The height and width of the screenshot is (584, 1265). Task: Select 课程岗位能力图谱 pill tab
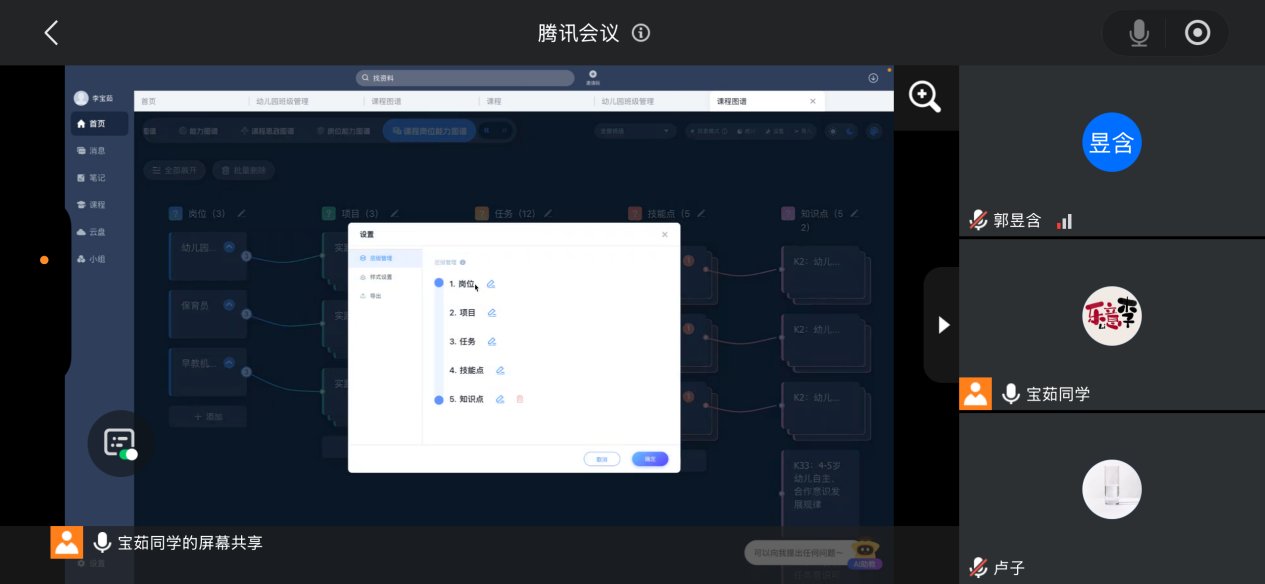pyautogui.click(x=430, y=131)
